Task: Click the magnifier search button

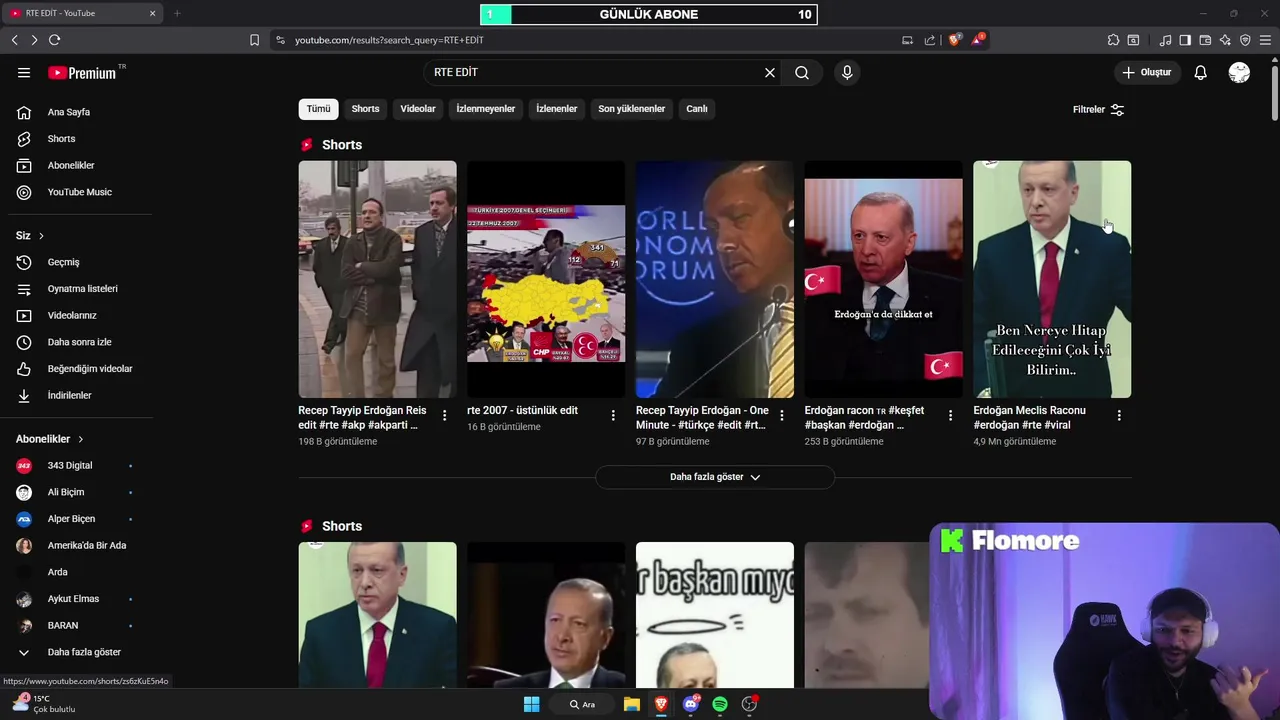Action: pos(802,73)
